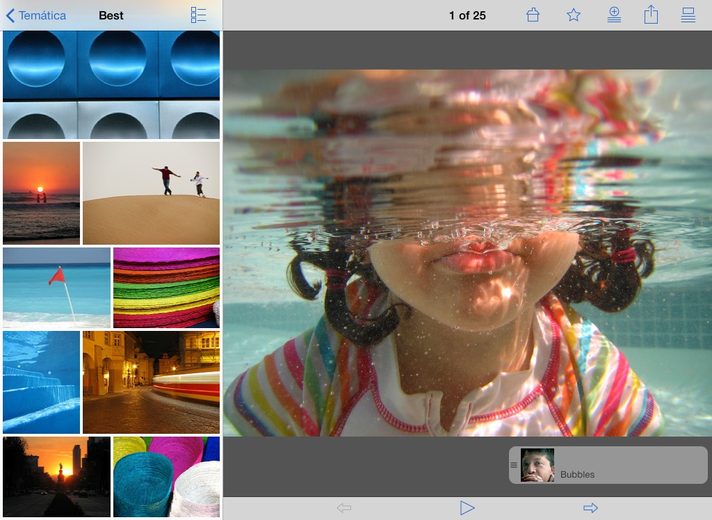Mark photo as favorite with star
Screen dimensions: 712x520
[x=574, y=15]
